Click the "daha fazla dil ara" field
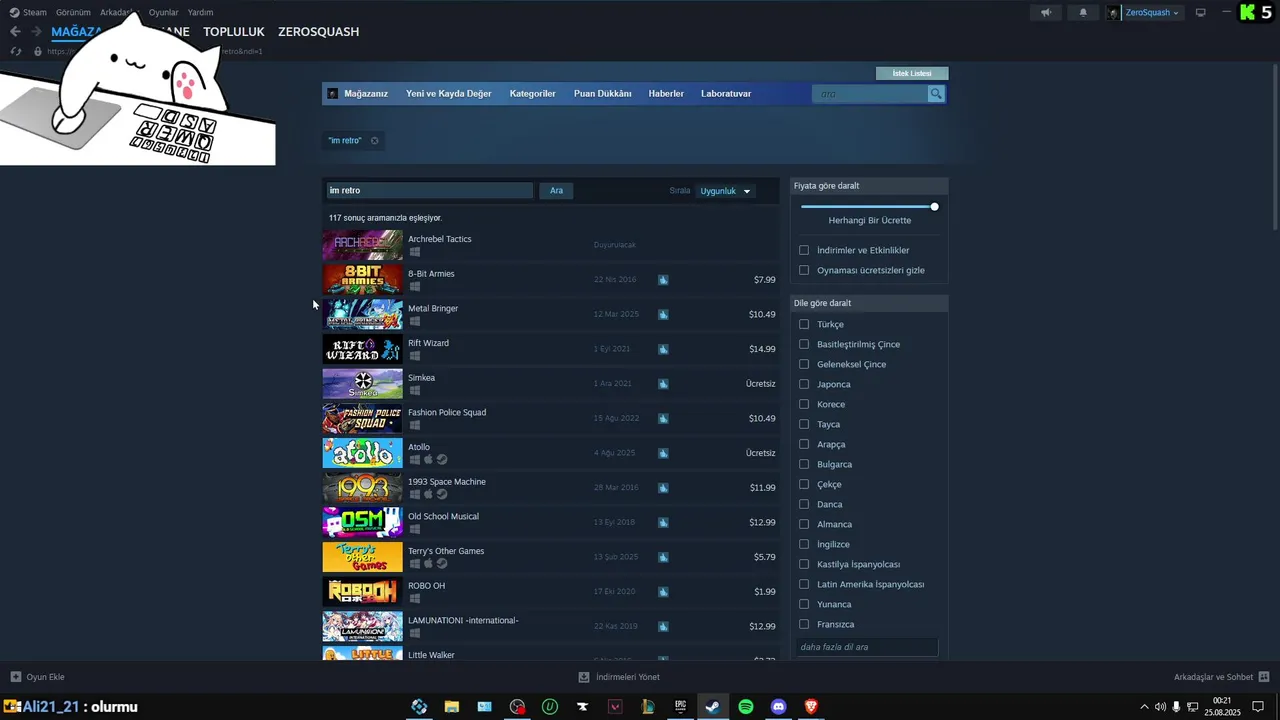Image resolution: width=1280 pixels, height=720 pixels. pos(867,647)
